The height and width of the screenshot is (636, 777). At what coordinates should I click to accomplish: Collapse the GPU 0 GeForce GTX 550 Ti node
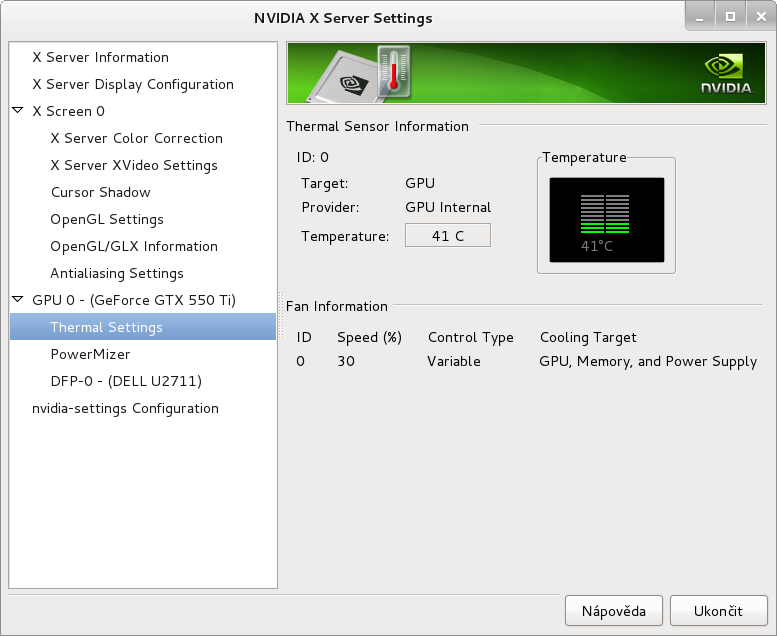tap(18, 299)
